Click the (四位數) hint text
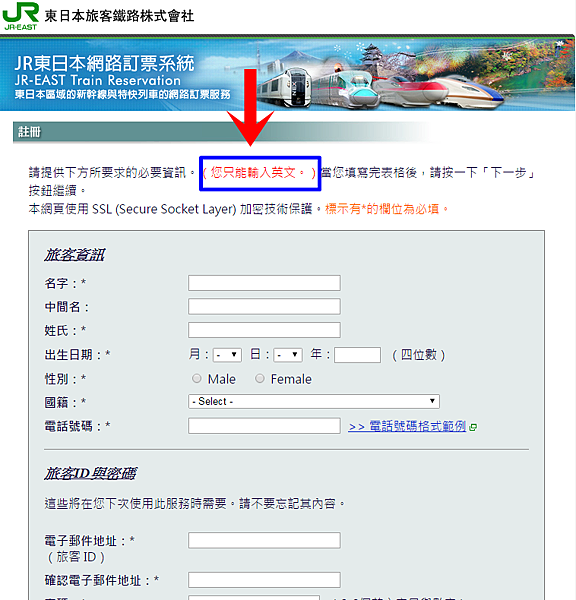Image resolution: width=576 pixels, height=600 pixels. click(418, 355)
